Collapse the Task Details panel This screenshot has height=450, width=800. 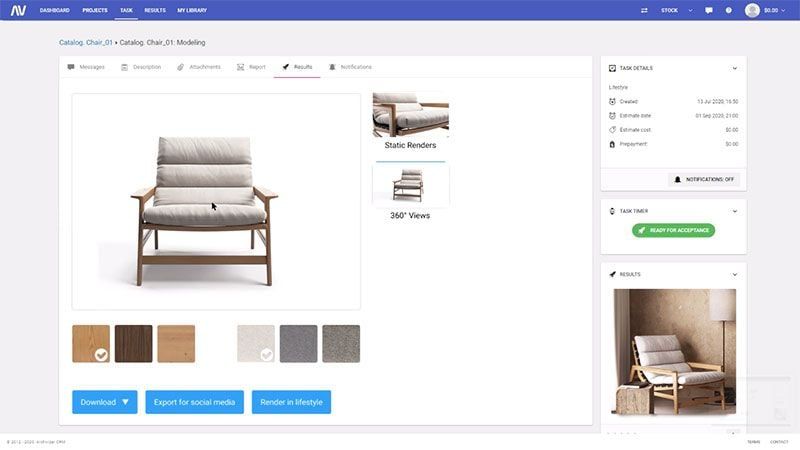(x=735, y=68)
